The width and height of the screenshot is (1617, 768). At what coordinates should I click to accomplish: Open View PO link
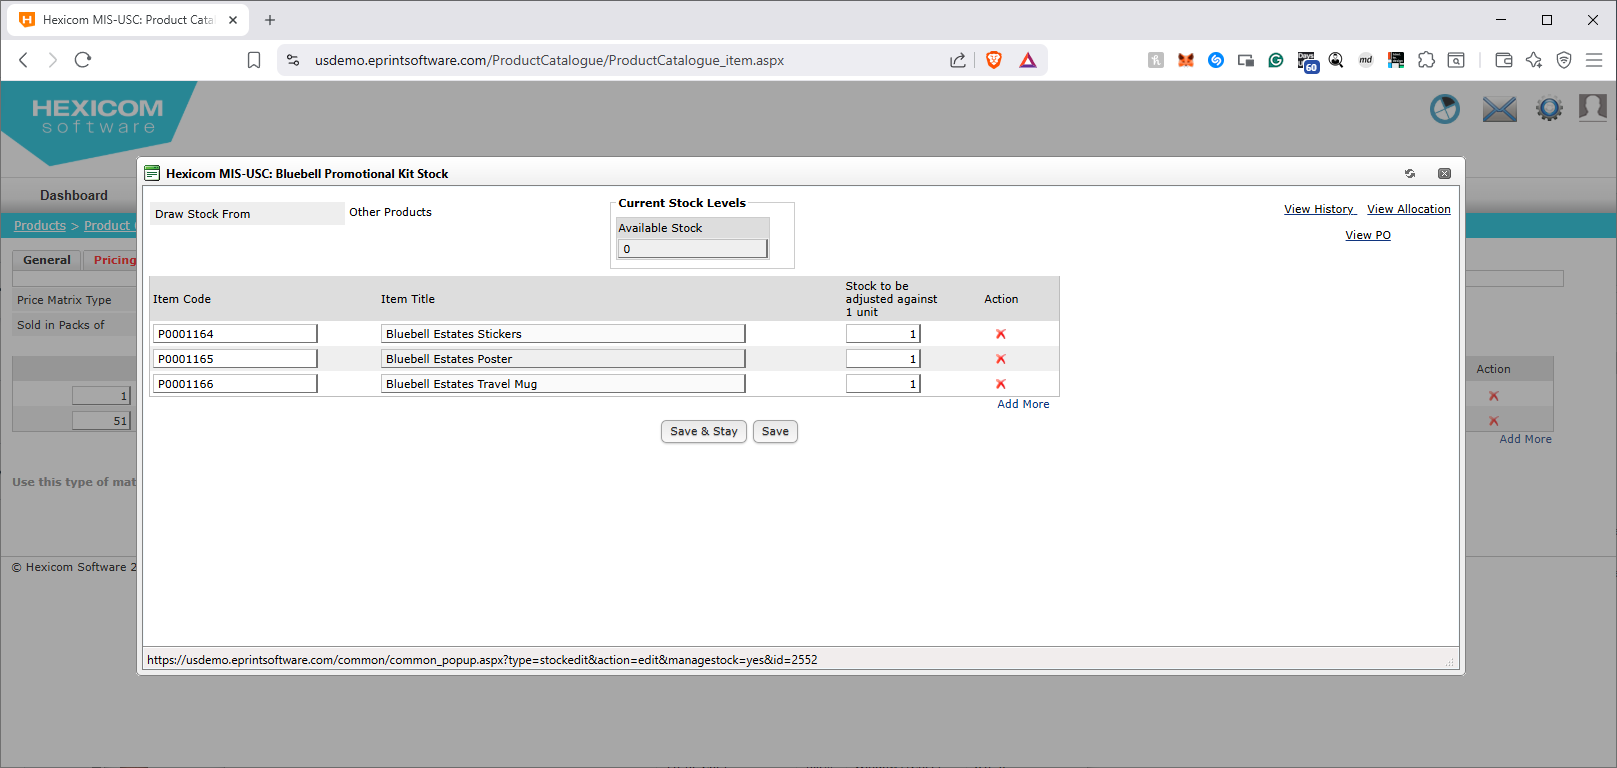(x=1368, y=235)
